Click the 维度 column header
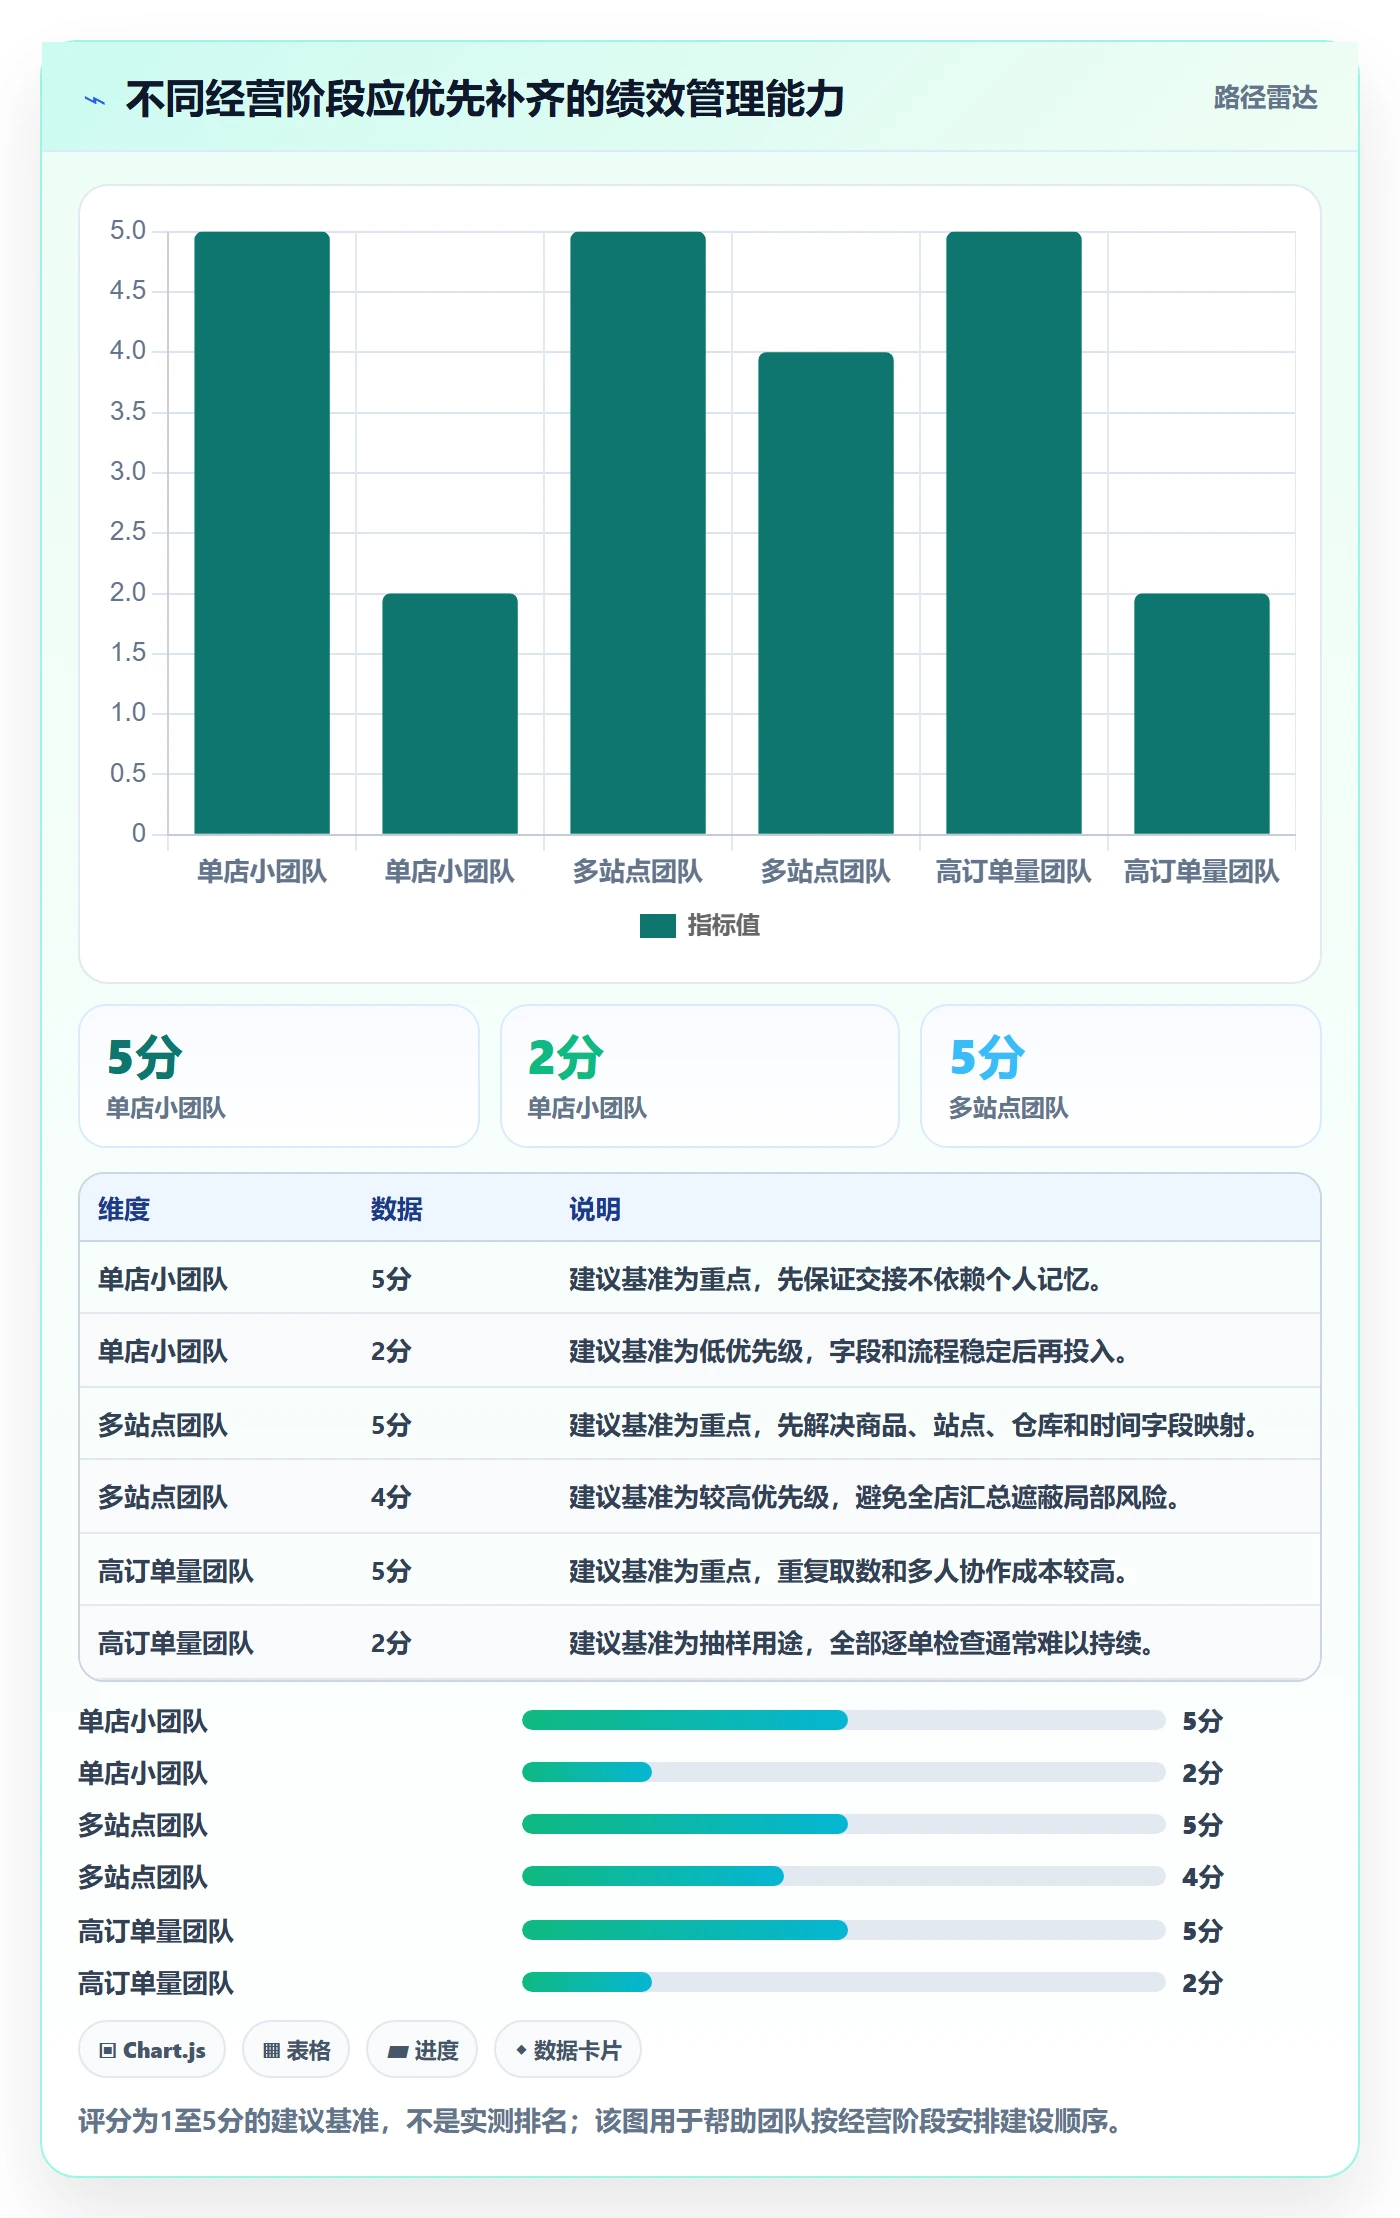The image size is (1400, 2218). tap(124, 1209)
